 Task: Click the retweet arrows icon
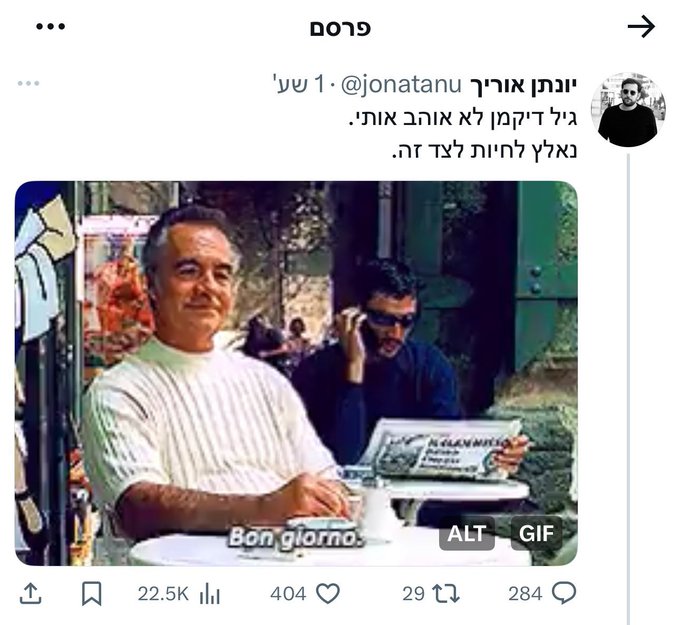click(x=447, y=593)
